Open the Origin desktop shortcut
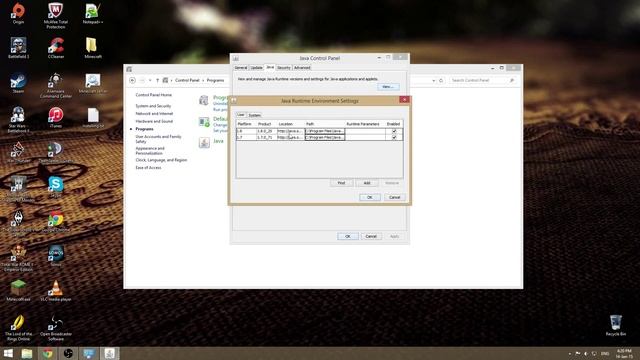 (18, 13)
